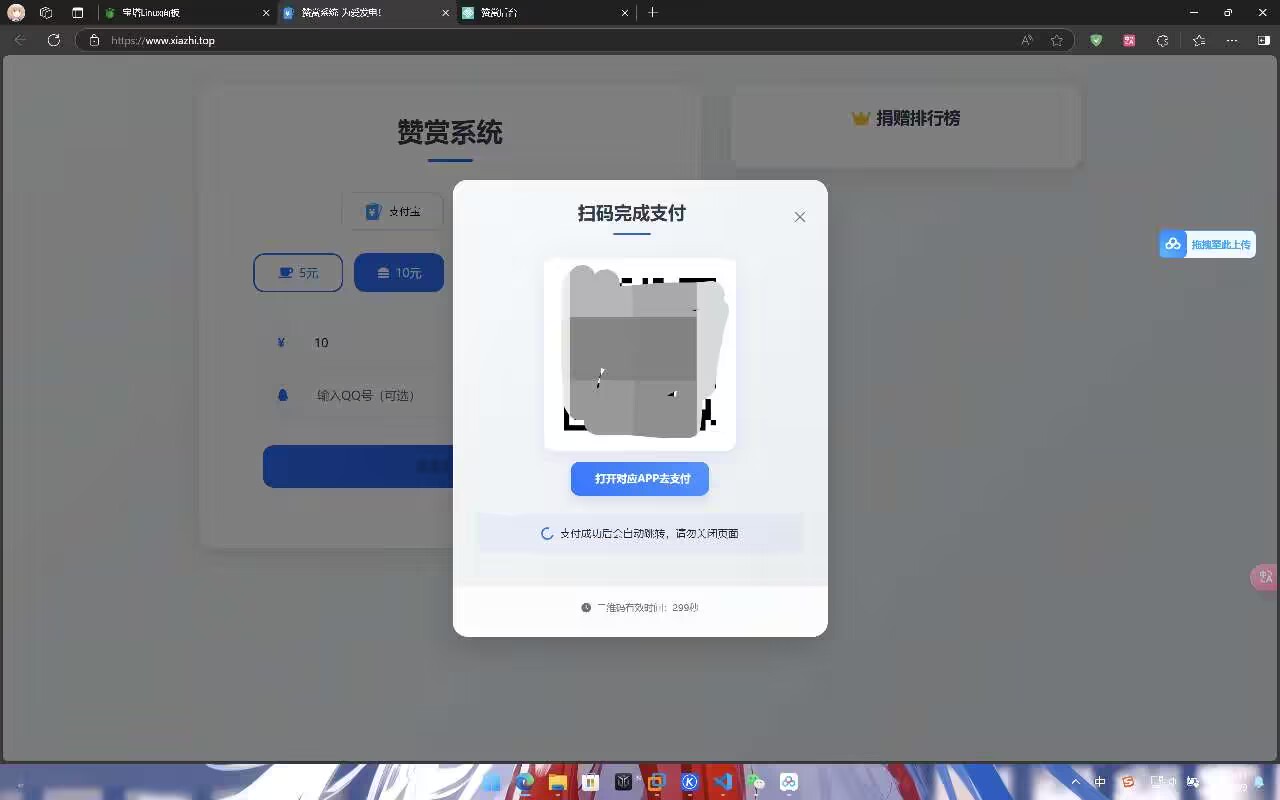Image resolution: width=1280 pixels, height=800 pixels.
Task: Reload the page with refresh icon
Action: 54,40
